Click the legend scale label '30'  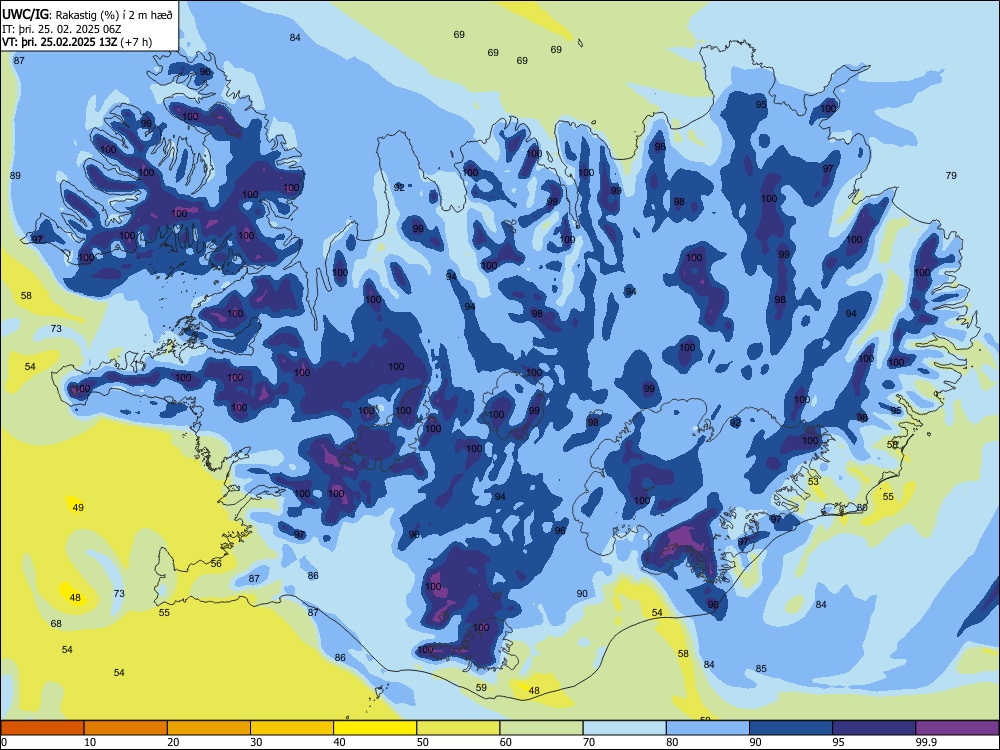tap(256, 742)
